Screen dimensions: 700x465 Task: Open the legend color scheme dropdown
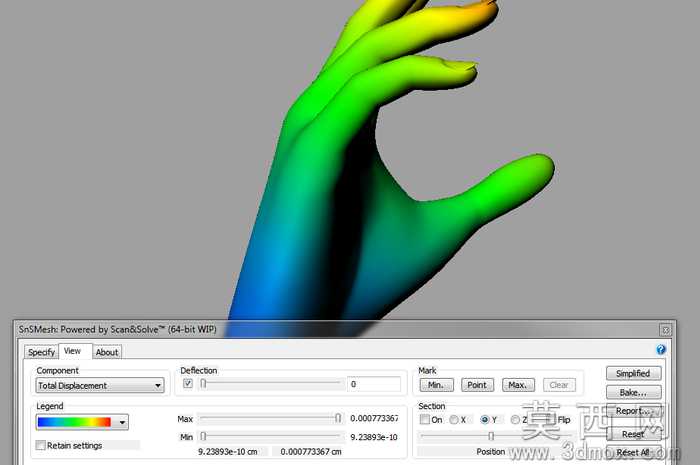pyautogui.click(x=121, y=422)
